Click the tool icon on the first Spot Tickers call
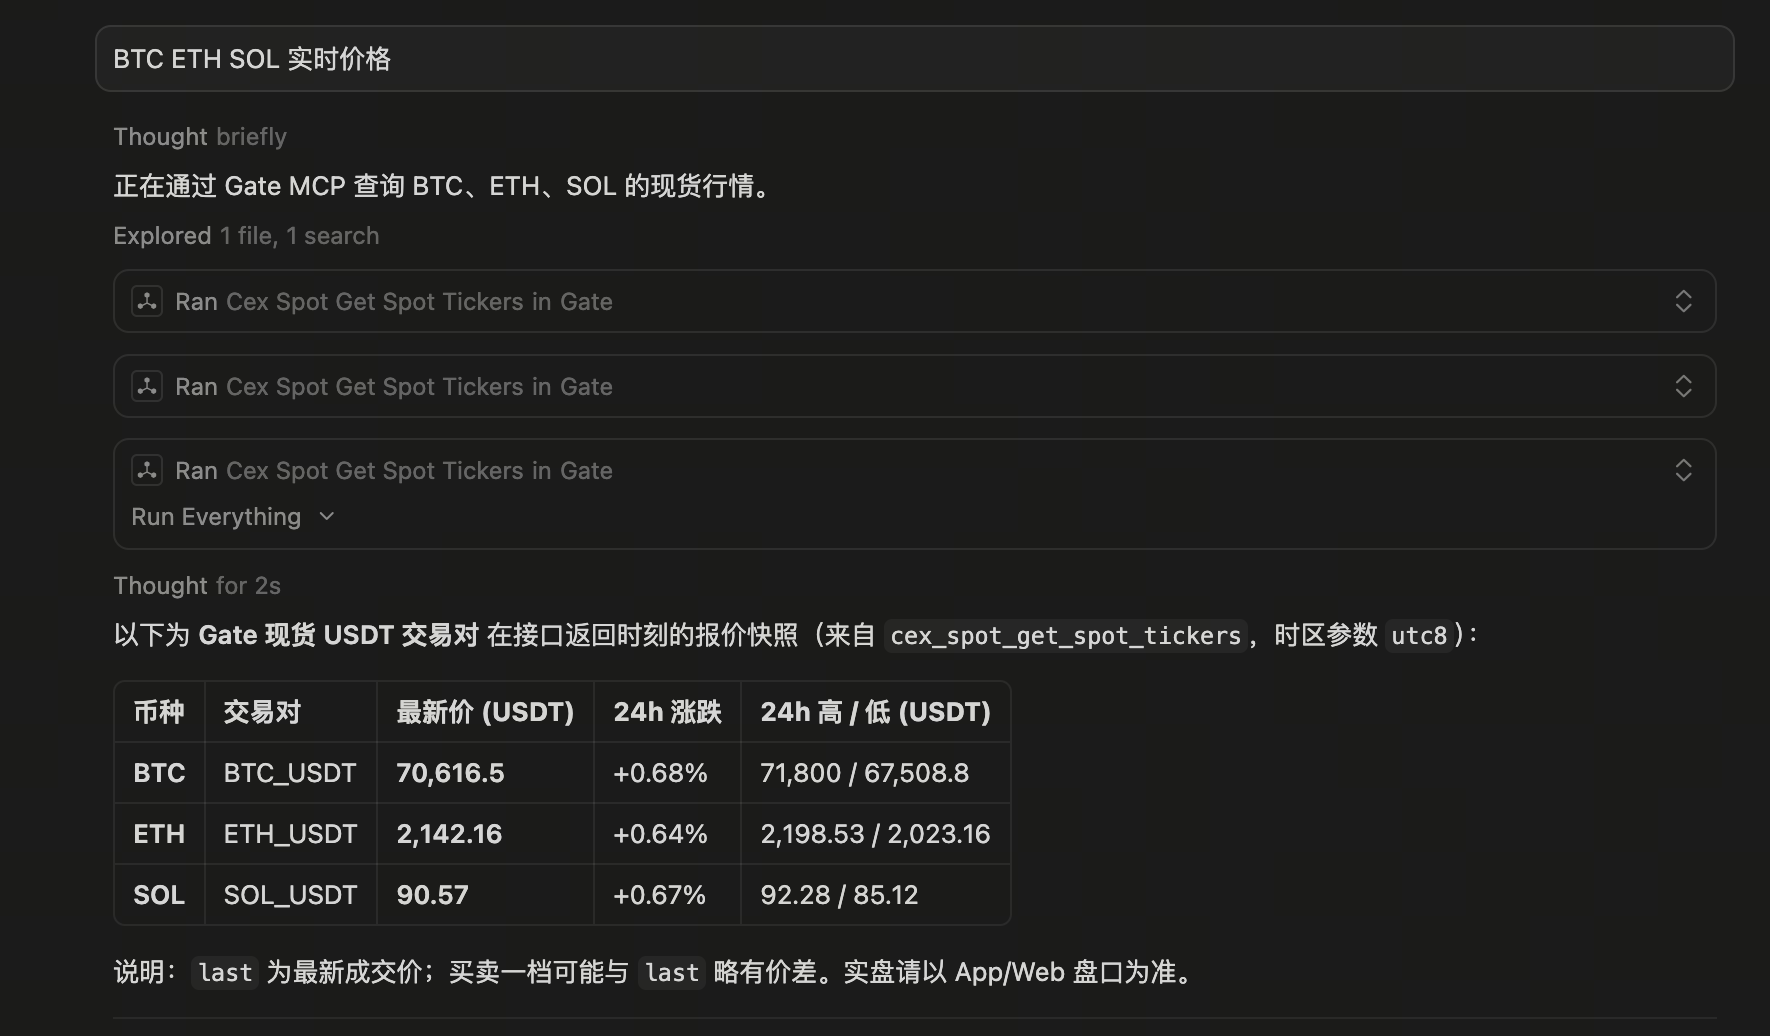This screenshot has width=1770, height=1036. [x=146, y=301]
